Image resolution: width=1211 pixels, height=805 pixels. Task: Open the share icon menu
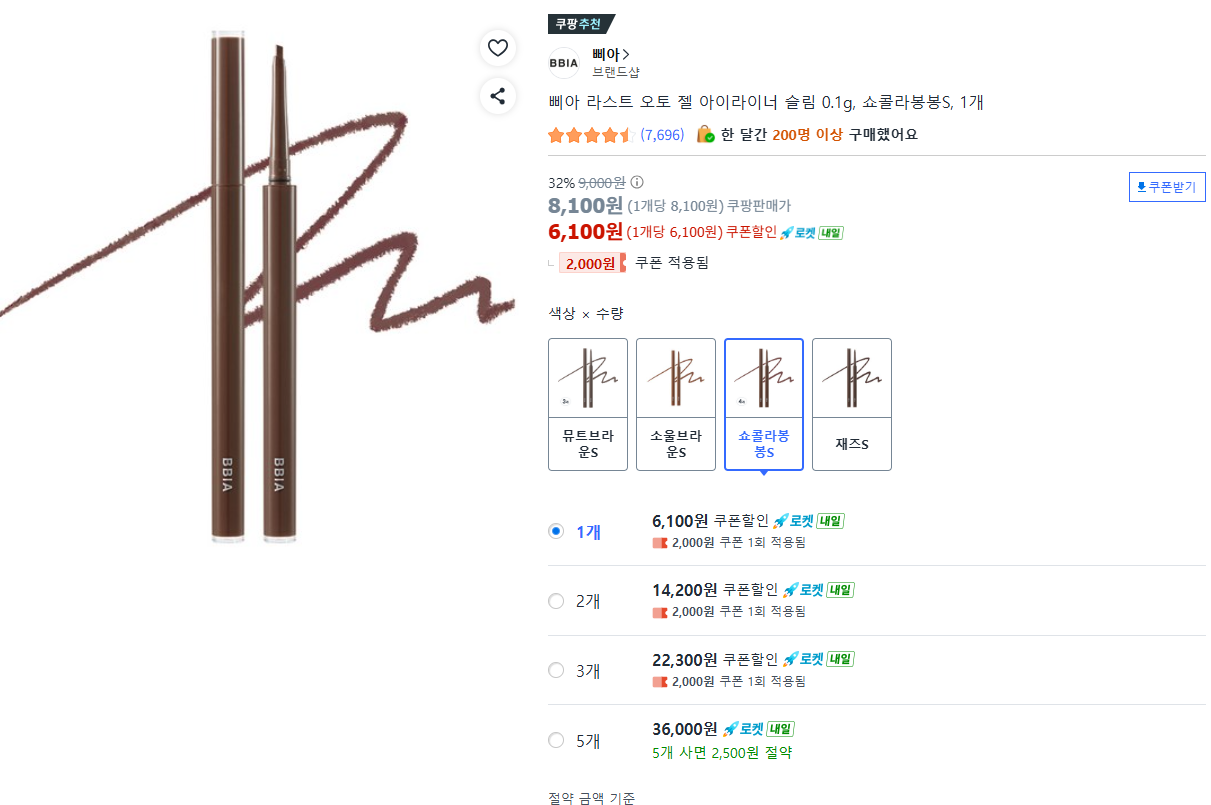pyautogui.click(x=497, y=96)
